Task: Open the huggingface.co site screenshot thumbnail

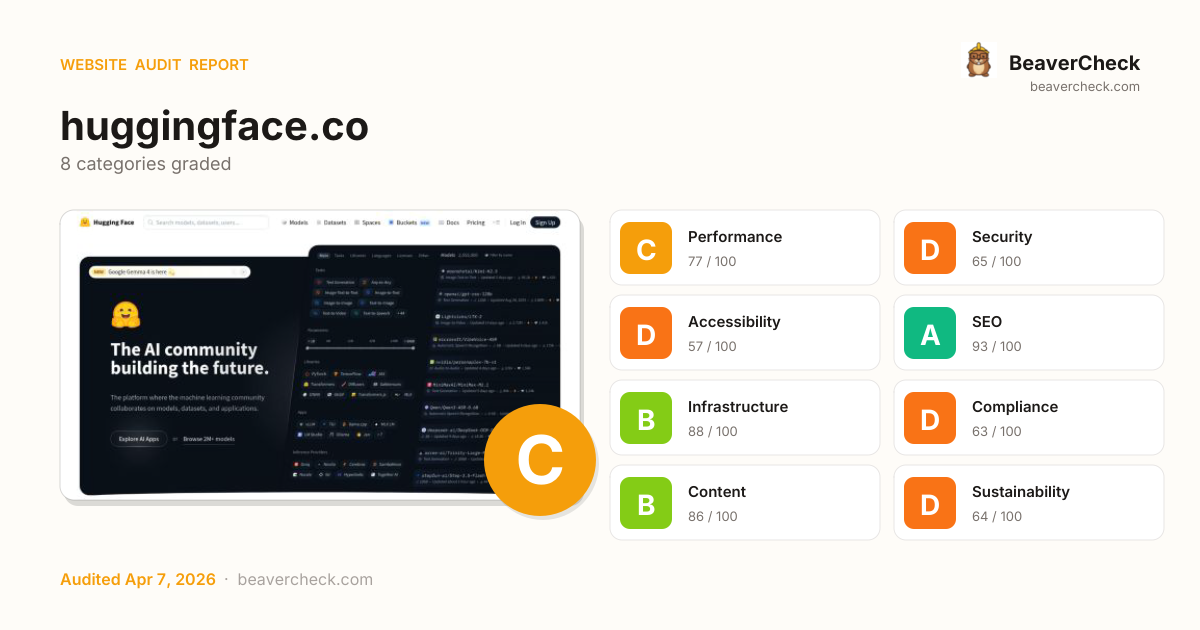Action: click(x=320, y=356)
